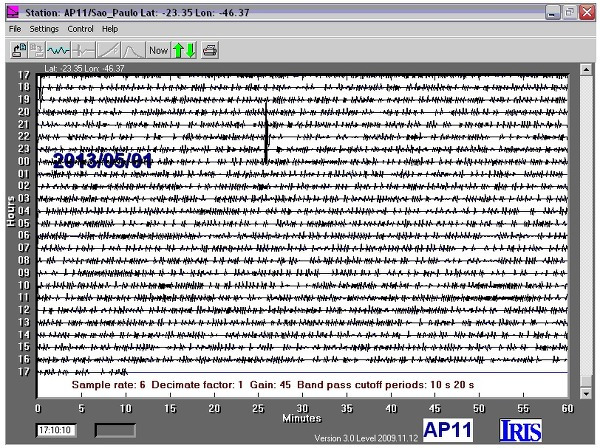Screen dimensions: 600x448
Task: Open the Help menu
Action: point(110,29)
